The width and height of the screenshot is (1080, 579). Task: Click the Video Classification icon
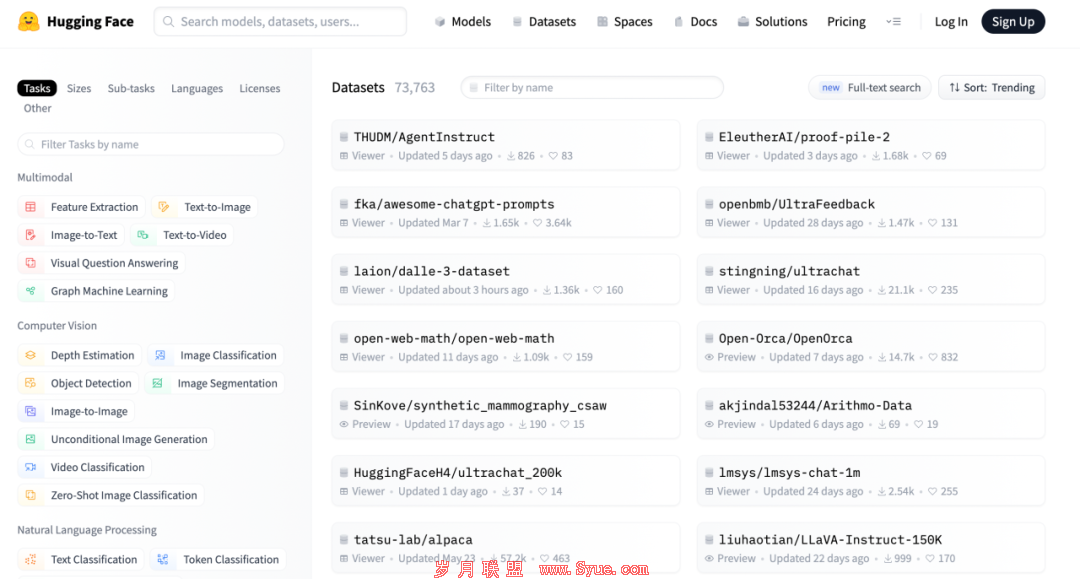(x=30, y=467)
